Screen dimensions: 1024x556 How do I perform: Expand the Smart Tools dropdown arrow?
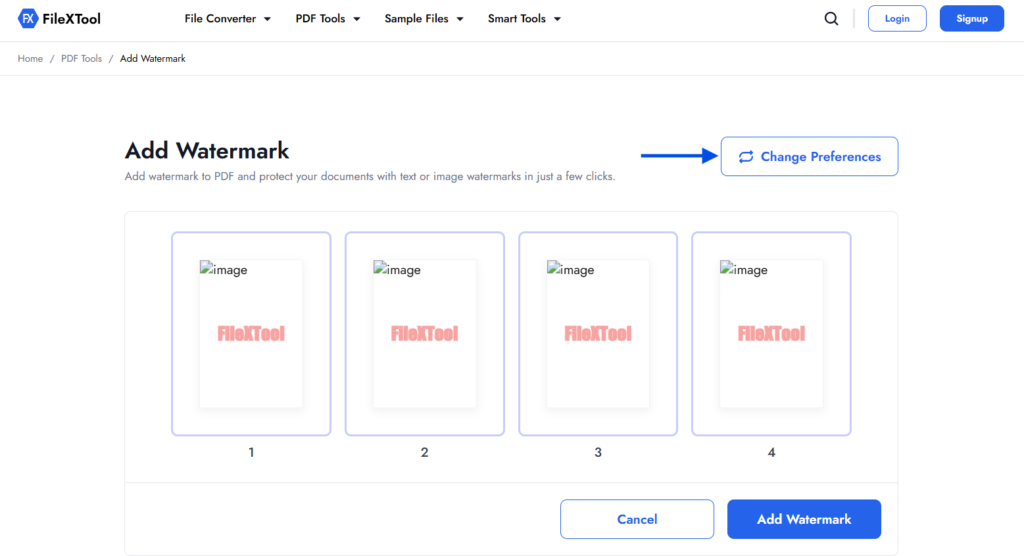click(557, 19)
